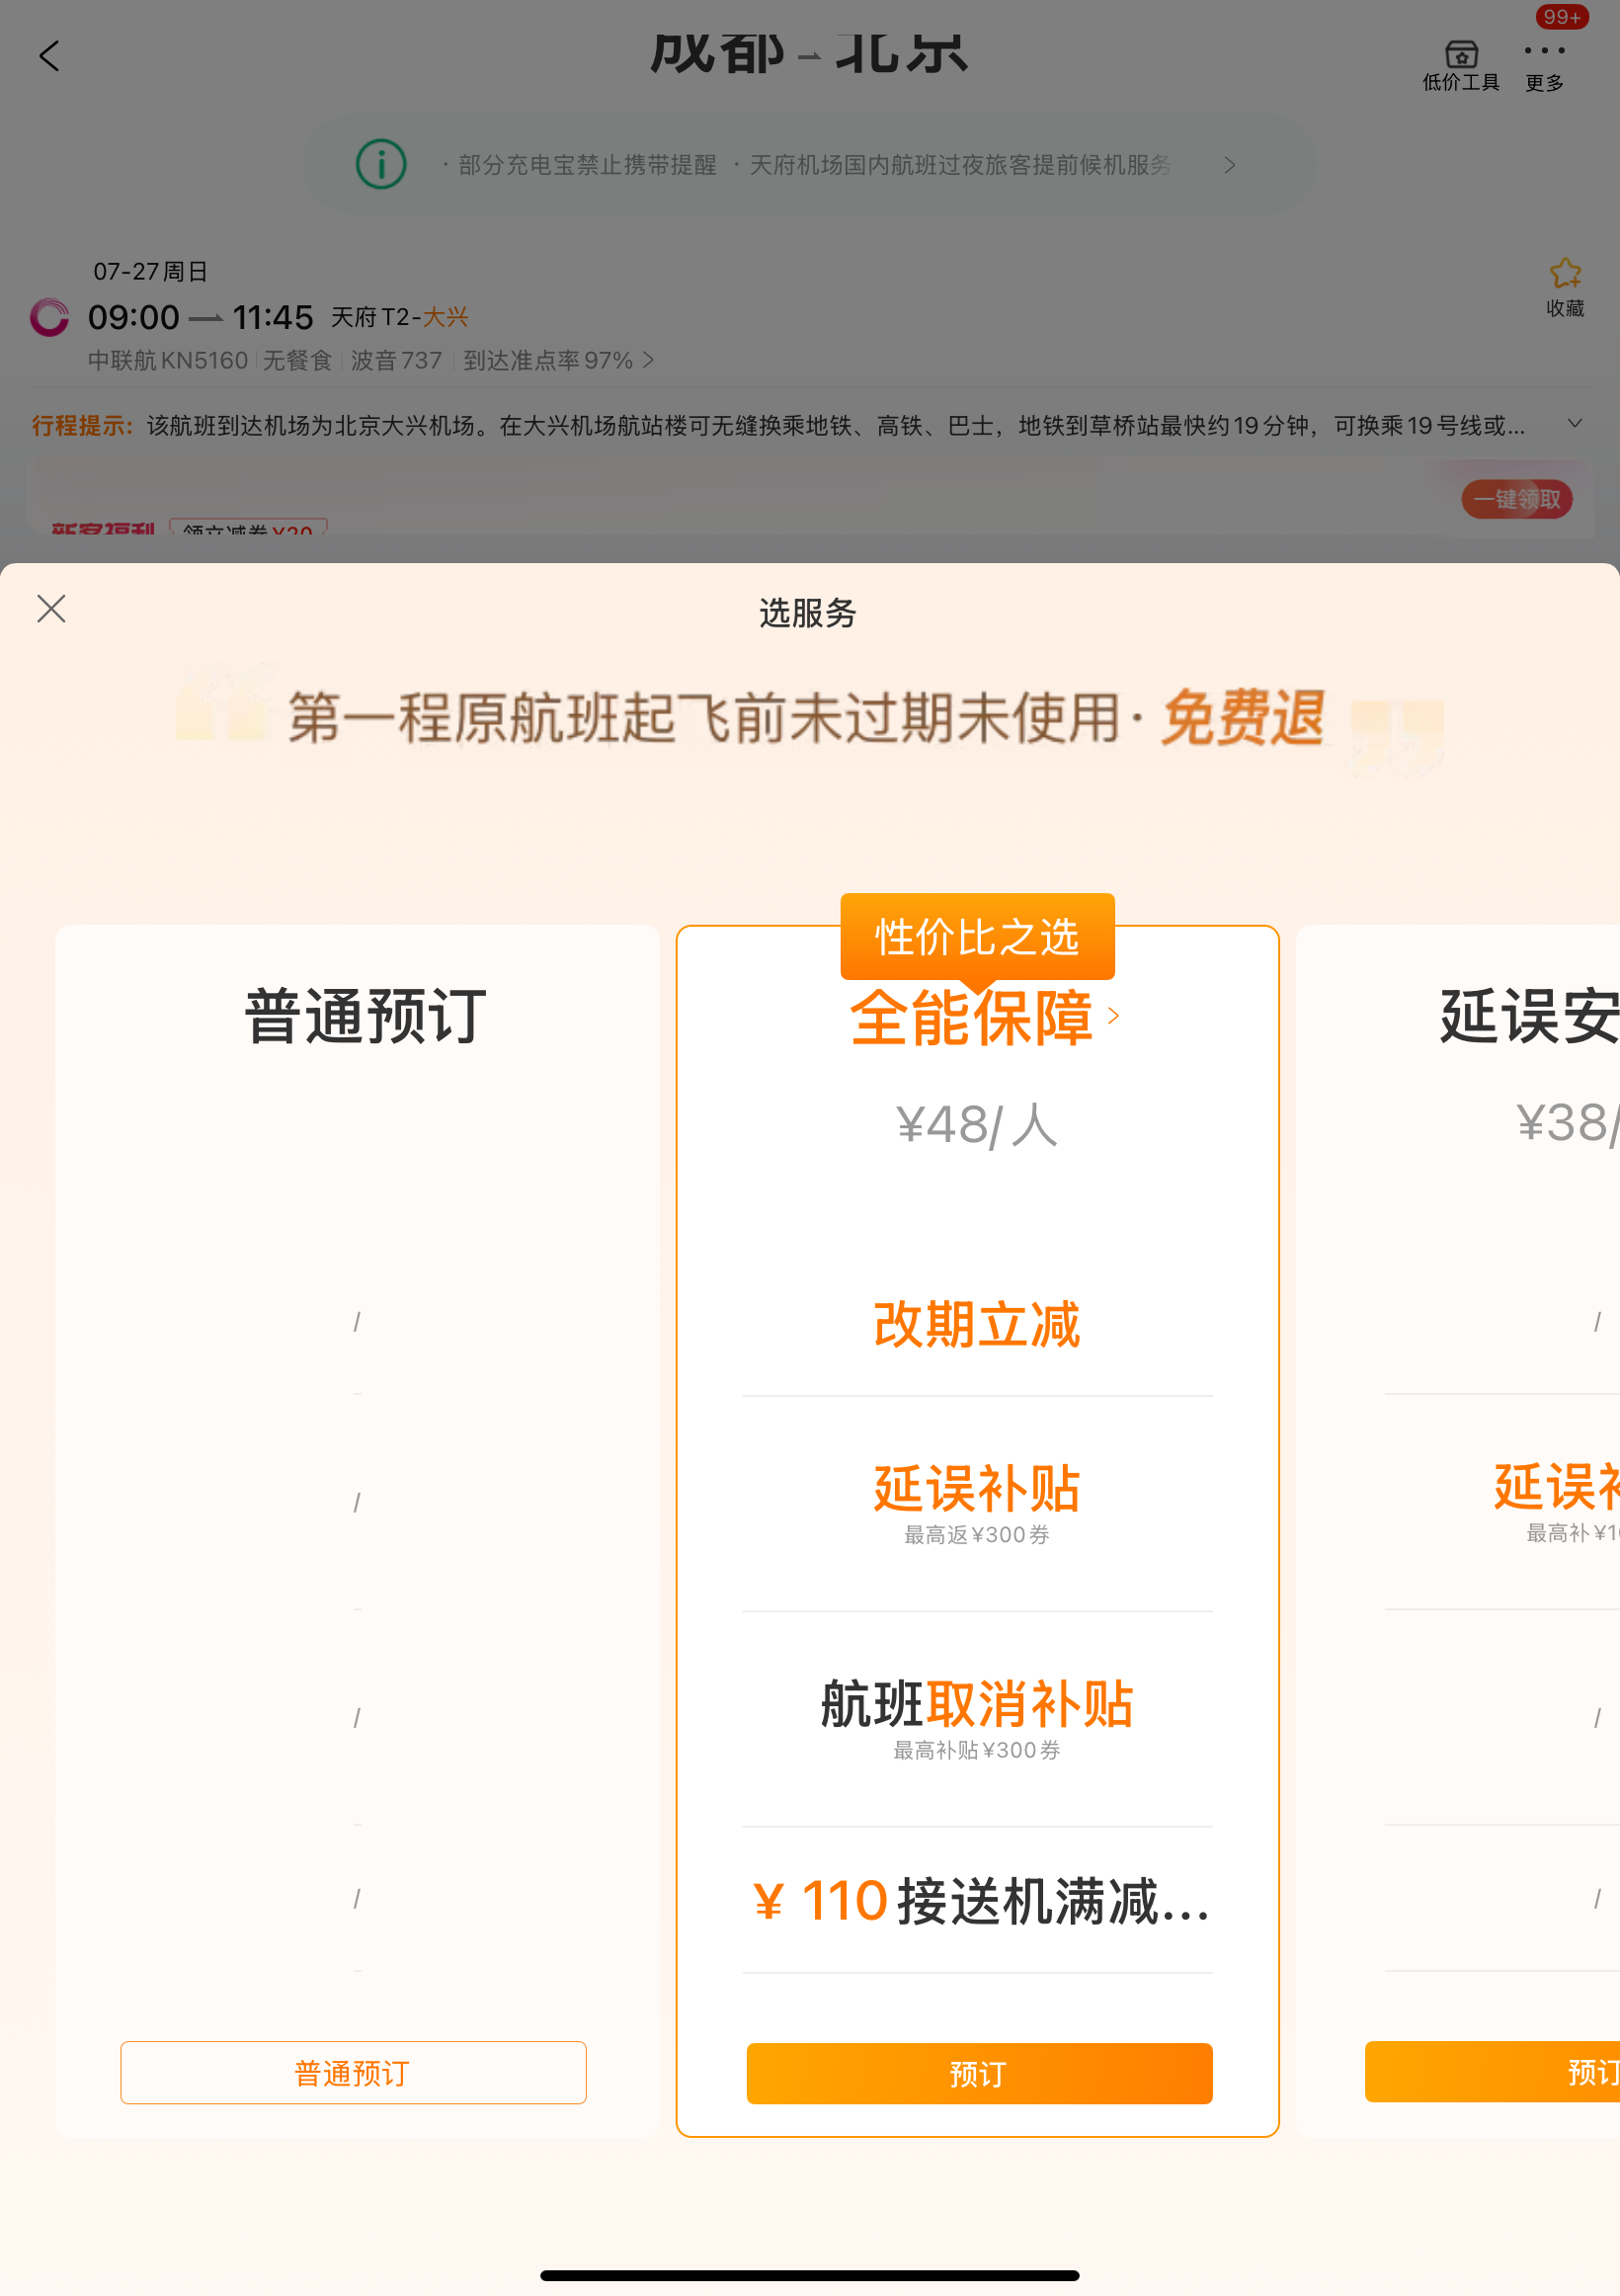Tap the 航班取消补贴 benefit row

977,1718
